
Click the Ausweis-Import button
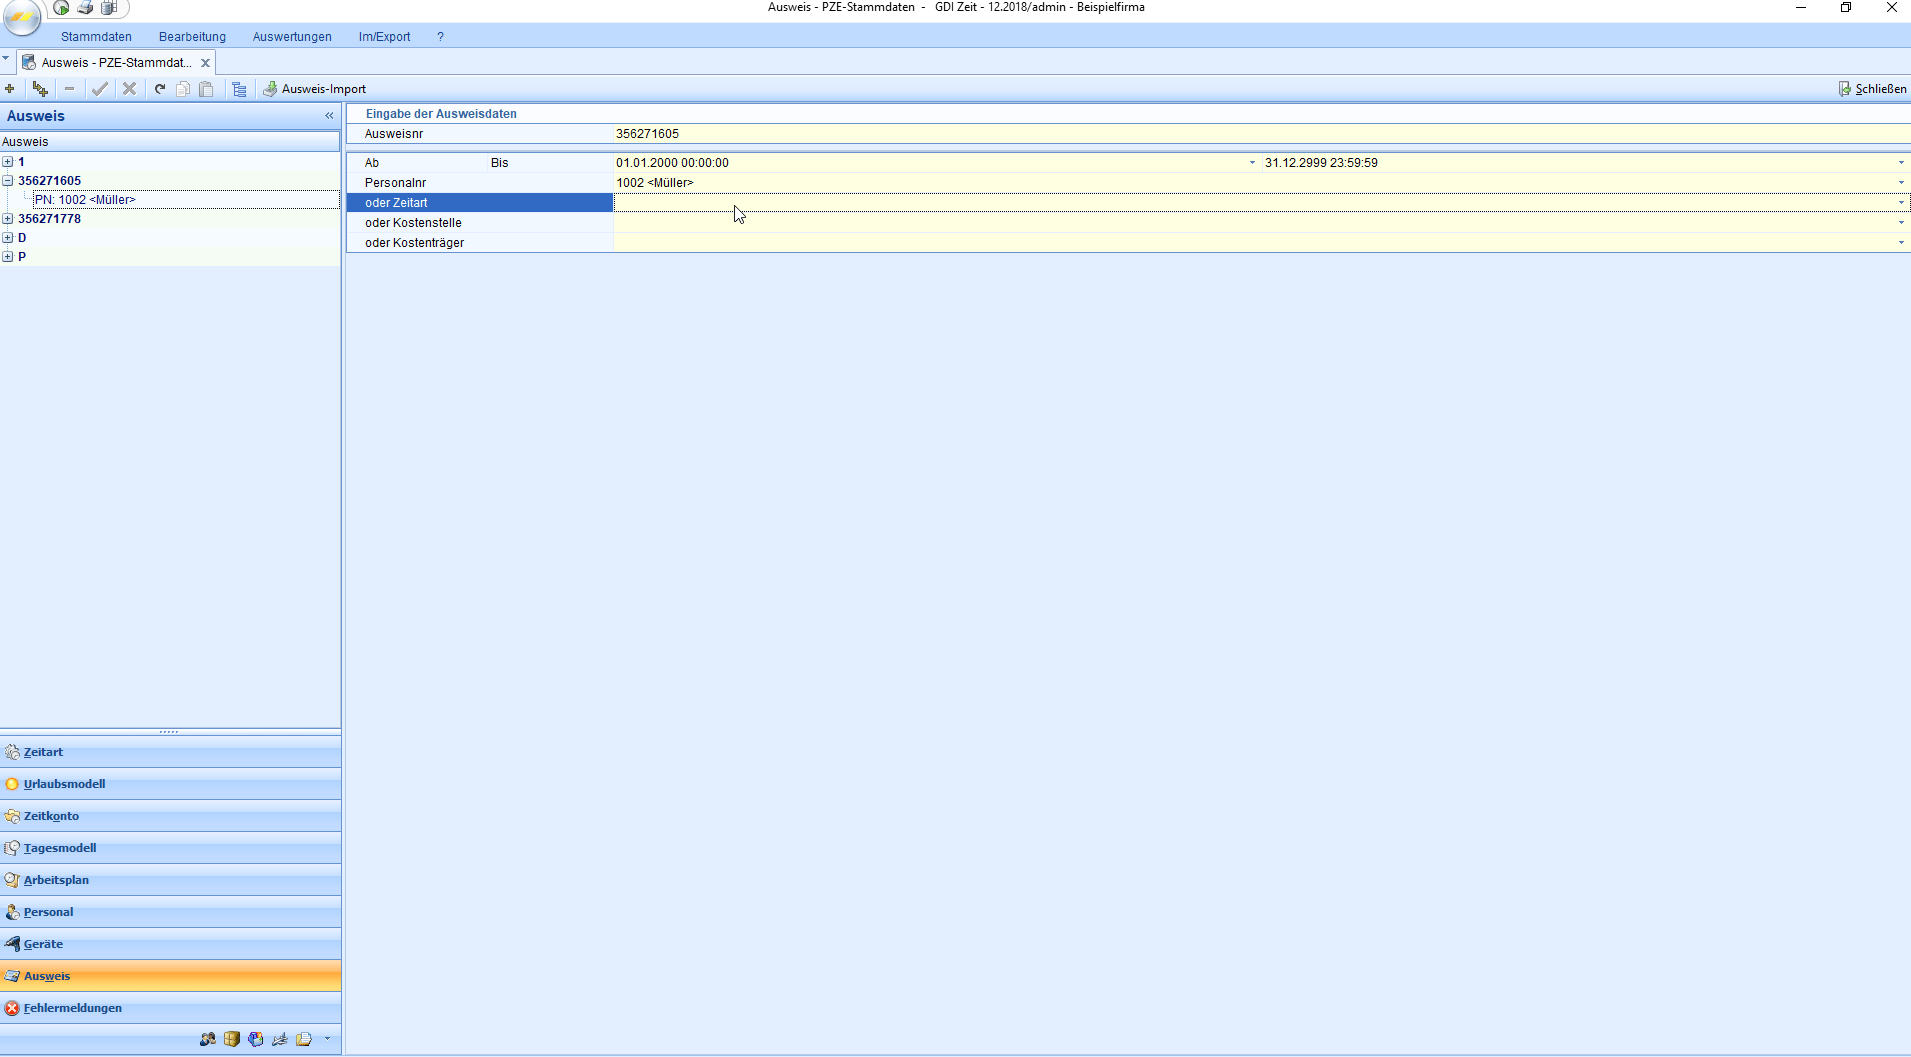pyautogui.click(x=315, y=89)
